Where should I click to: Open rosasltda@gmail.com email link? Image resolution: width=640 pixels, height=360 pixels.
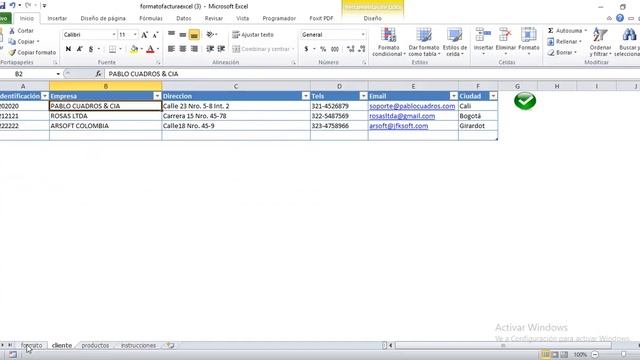point(402,116)
